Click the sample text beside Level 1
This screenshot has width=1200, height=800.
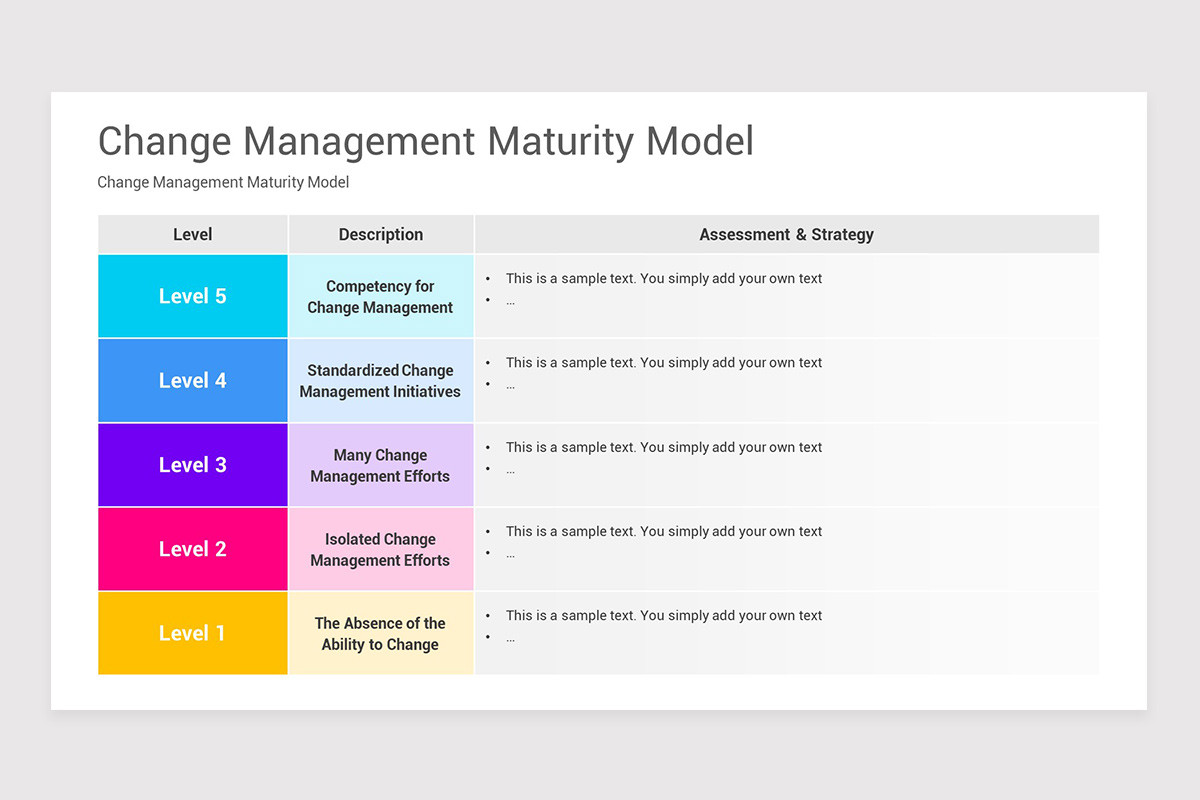664,615
